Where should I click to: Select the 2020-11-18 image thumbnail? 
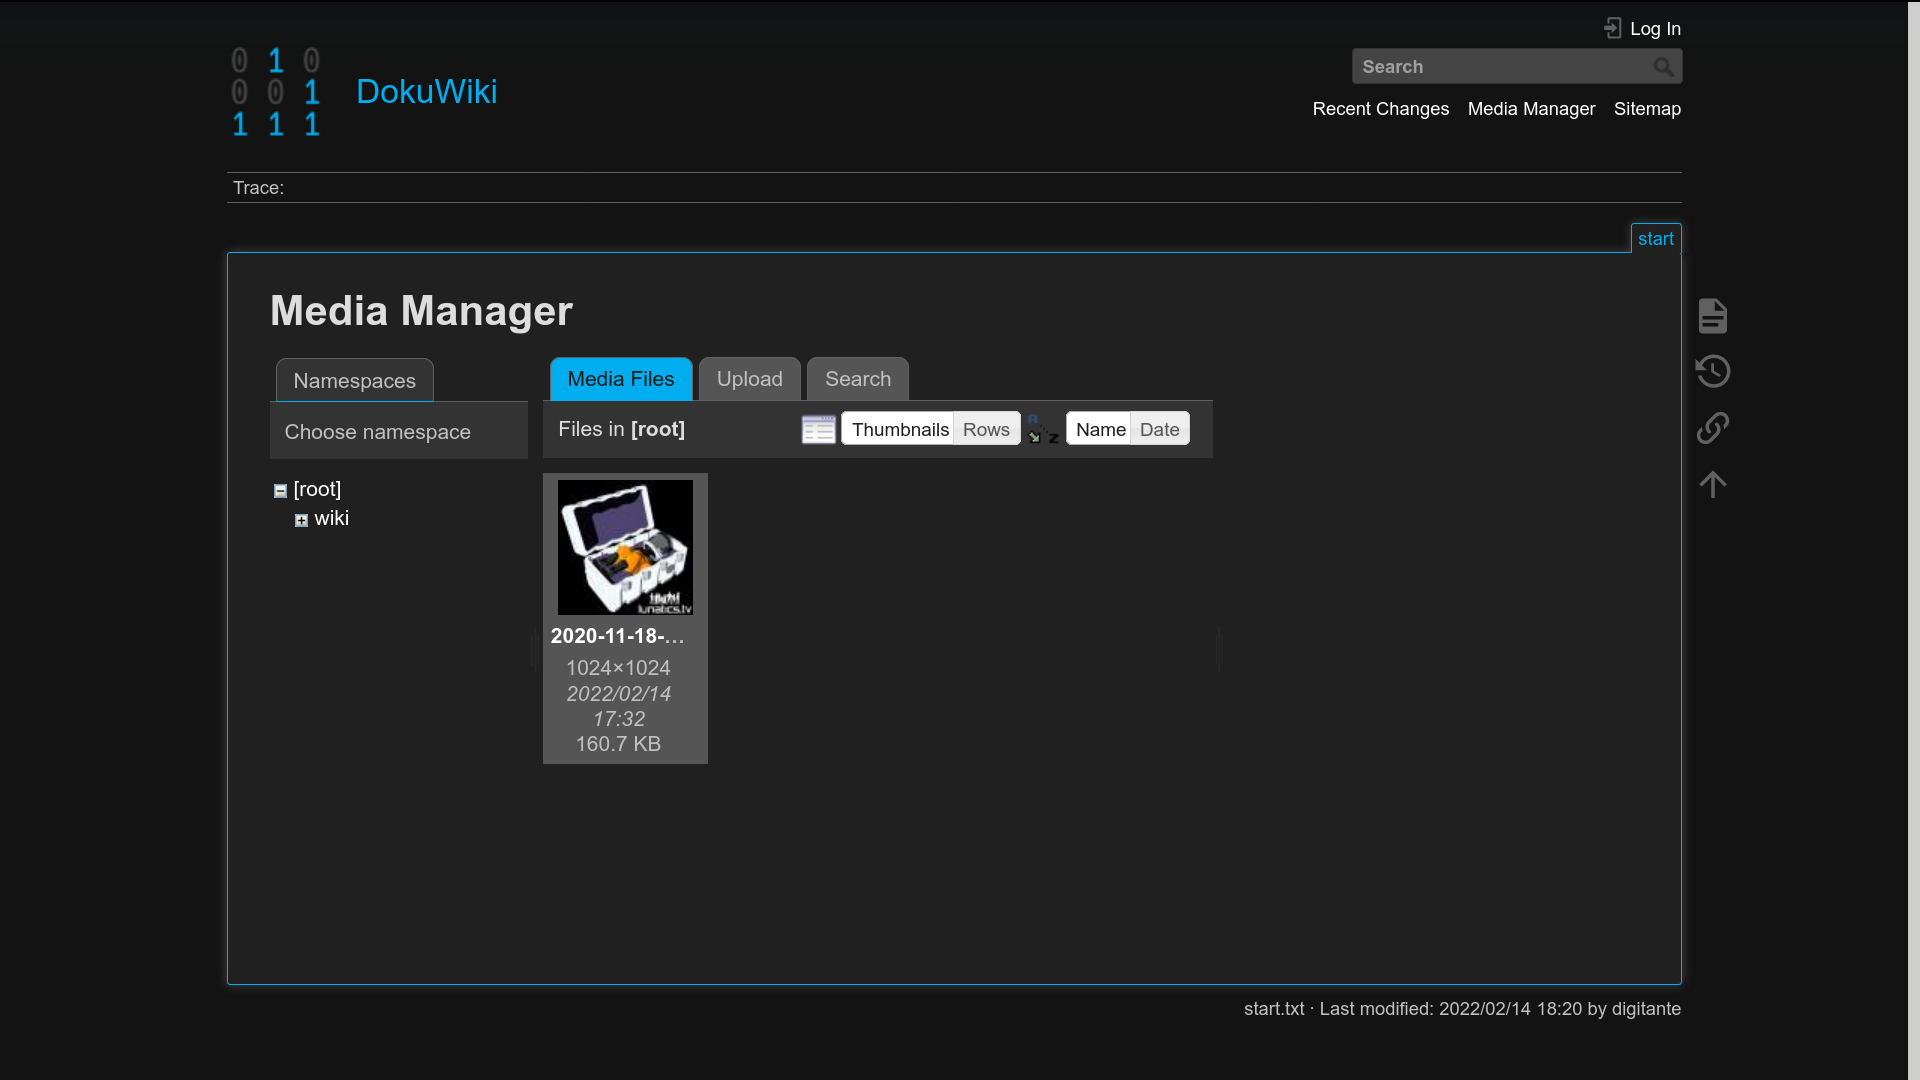pos(625,547)
